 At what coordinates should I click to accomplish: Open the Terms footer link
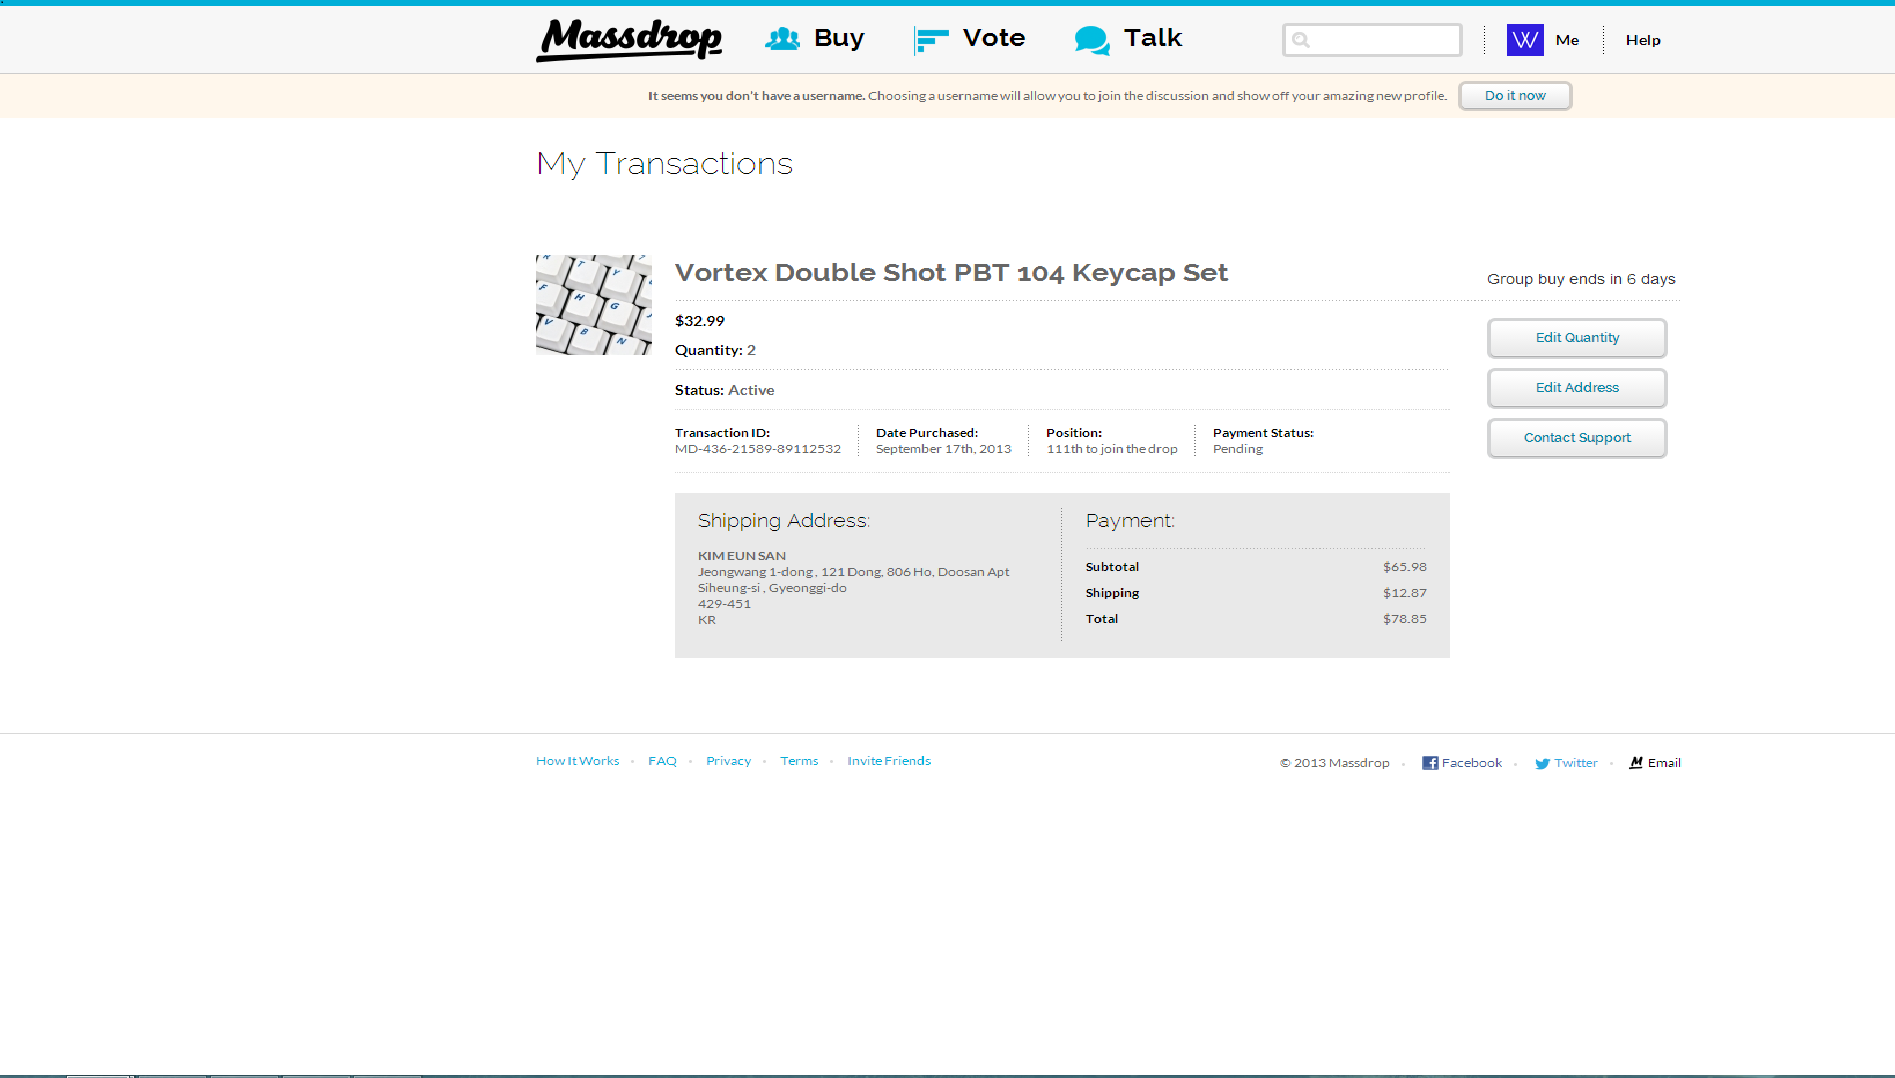[x=799, y=761]
